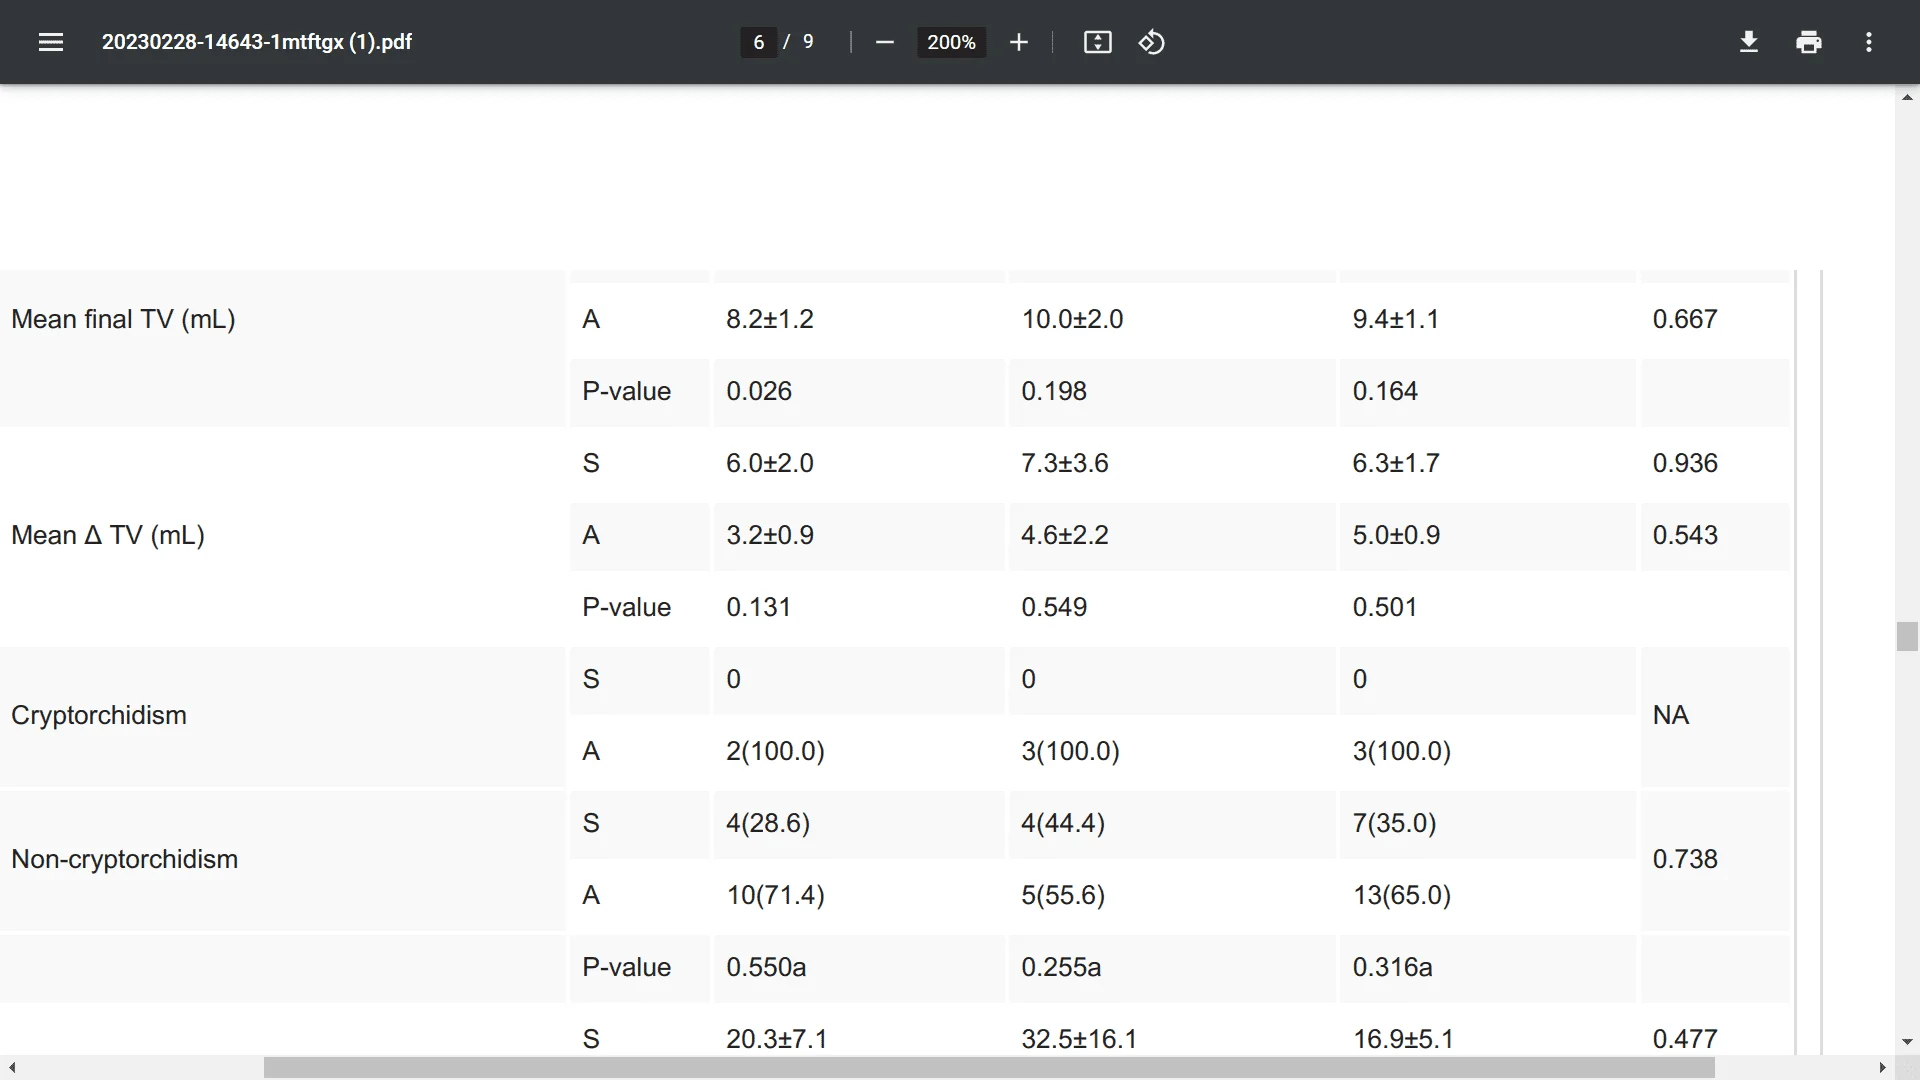The height and width of the screenshot is (1080, 1920).
Task: Open the sidebar hamburger menu
Action: click(51, 42)
